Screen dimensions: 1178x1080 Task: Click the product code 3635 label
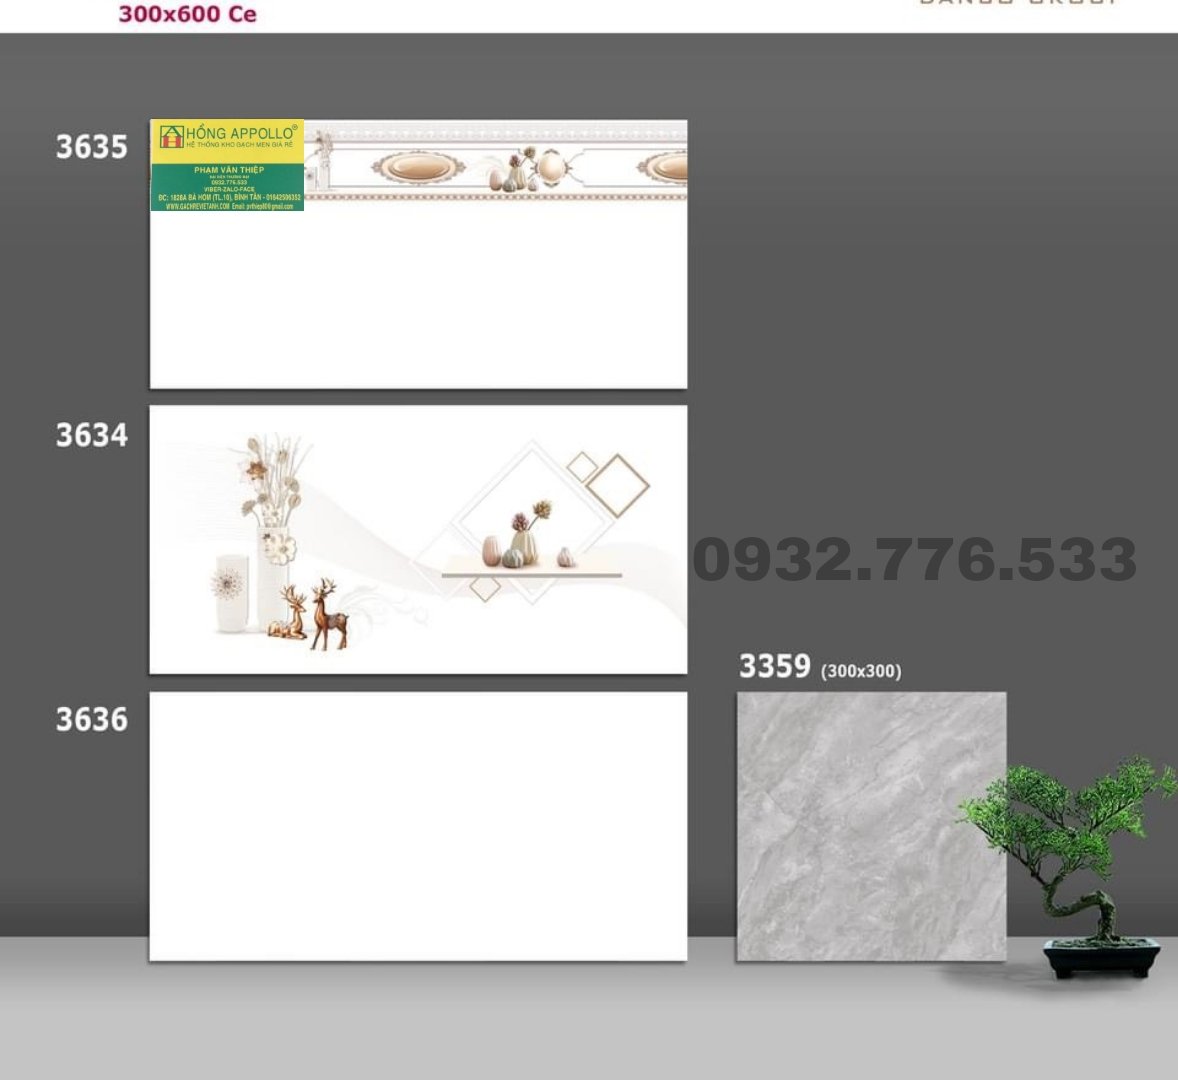click(x=92, y=147)
